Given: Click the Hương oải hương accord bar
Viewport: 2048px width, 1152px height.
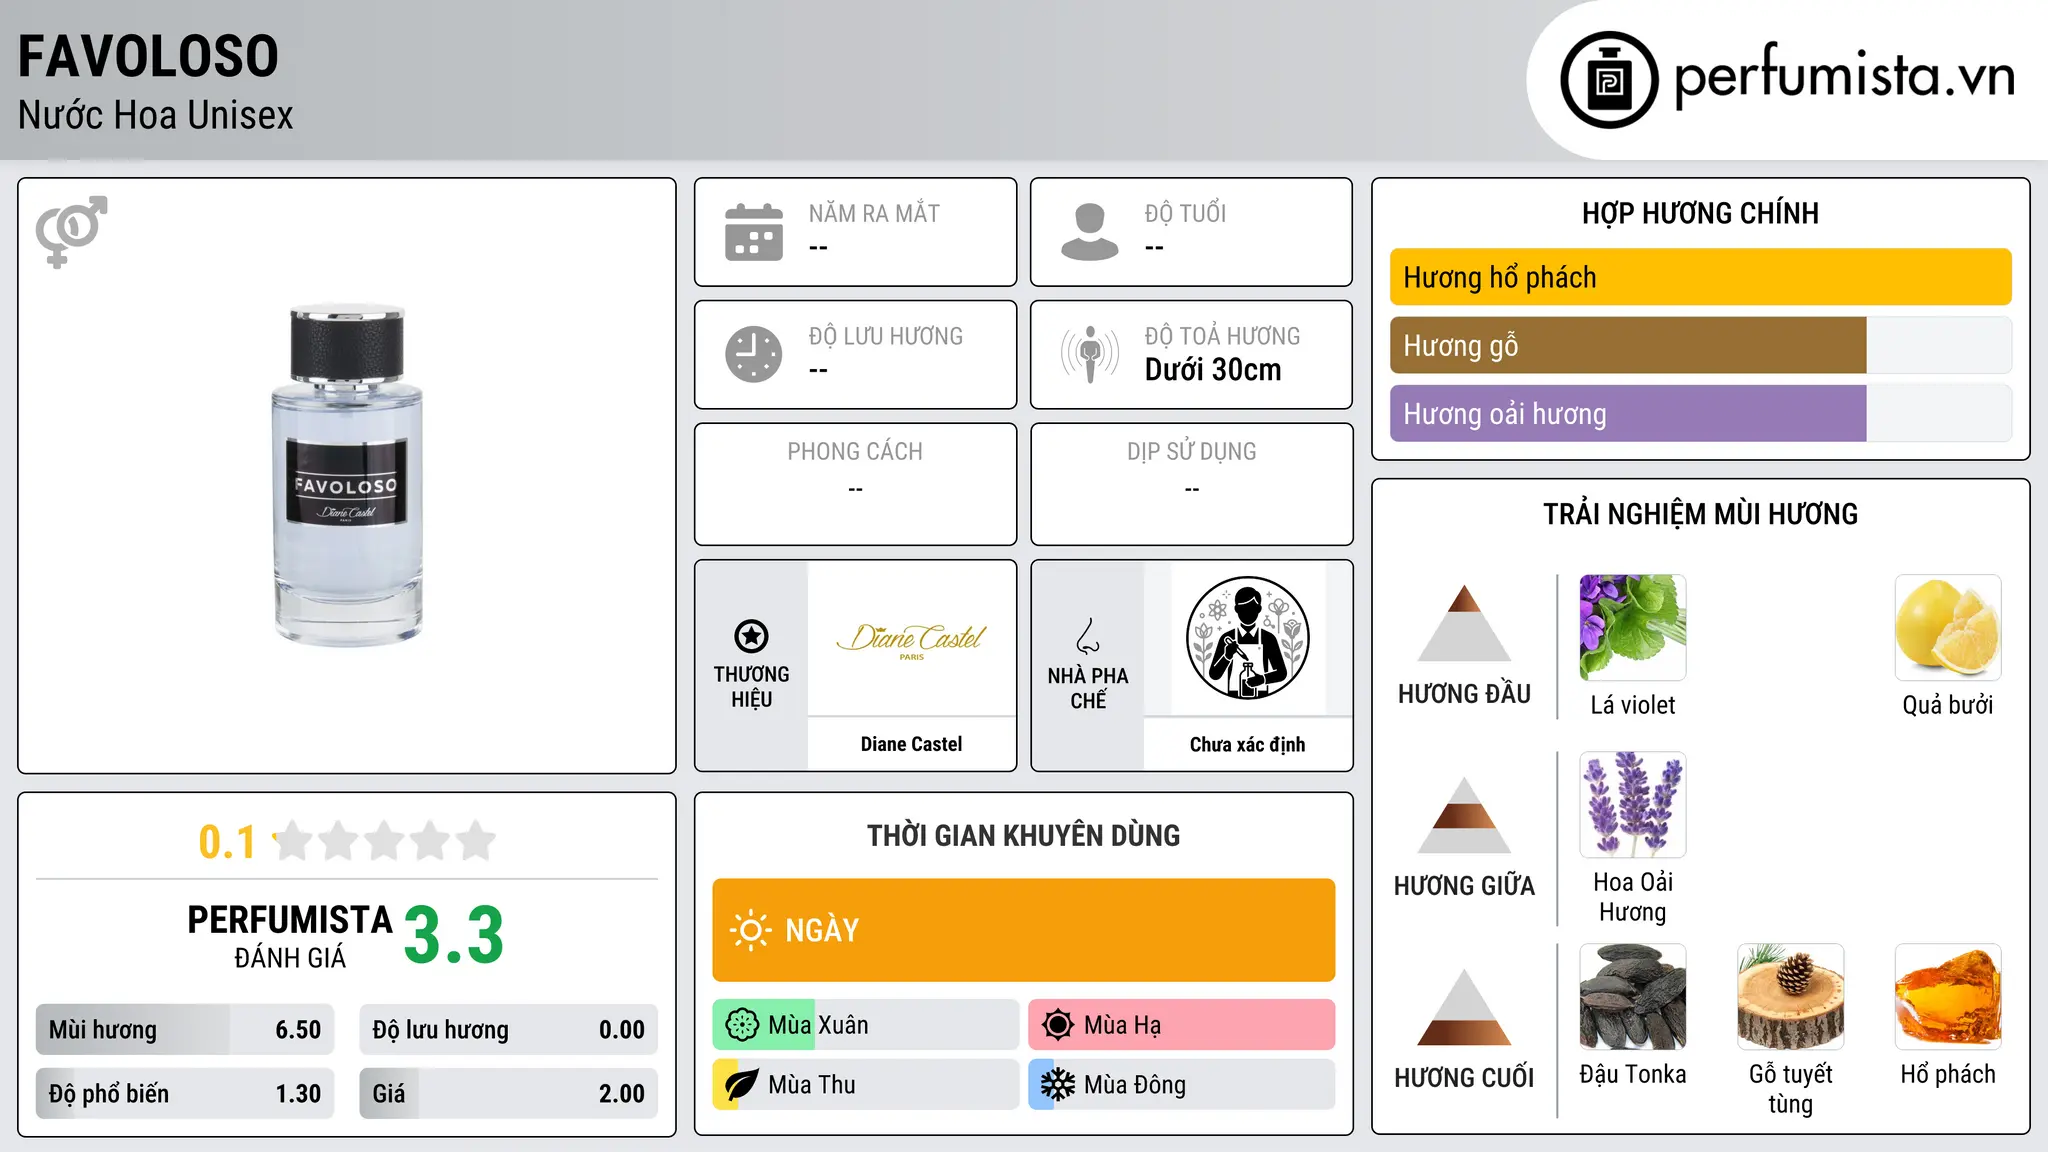Looking at the screenshot, I should [1700, 414].
